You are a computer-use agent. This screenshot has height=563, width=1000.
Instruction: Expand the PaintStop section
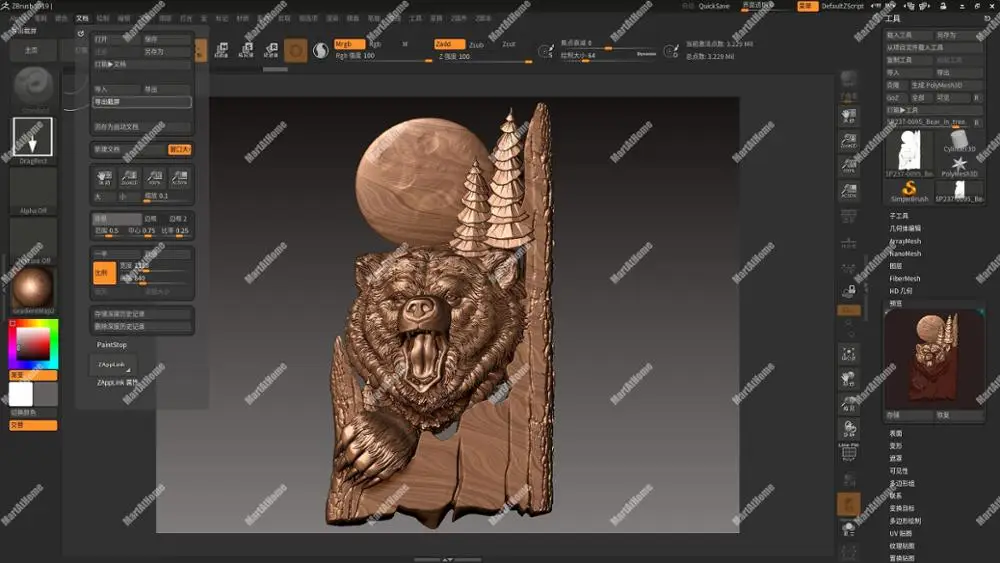pos(112,344)
